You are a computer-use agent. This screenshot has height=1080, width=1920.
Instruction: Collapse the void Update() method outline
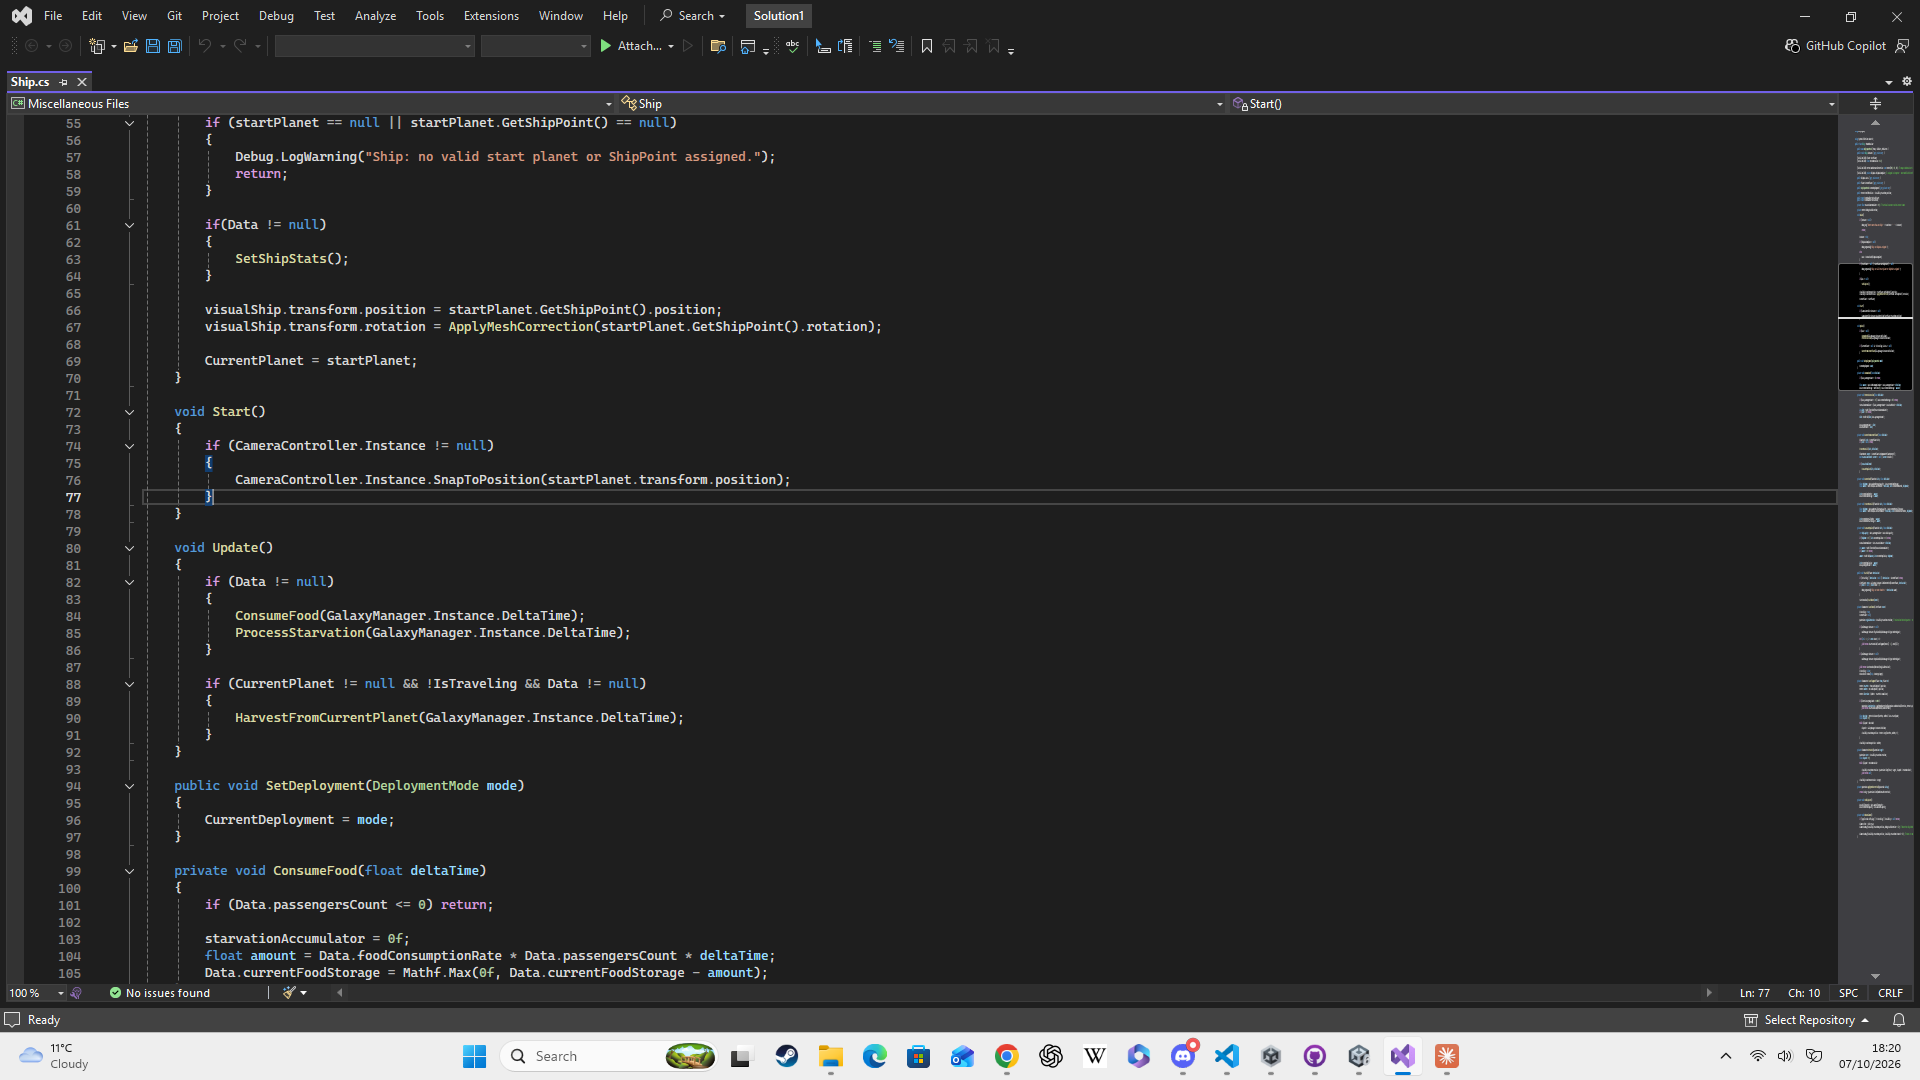(129, 548)
